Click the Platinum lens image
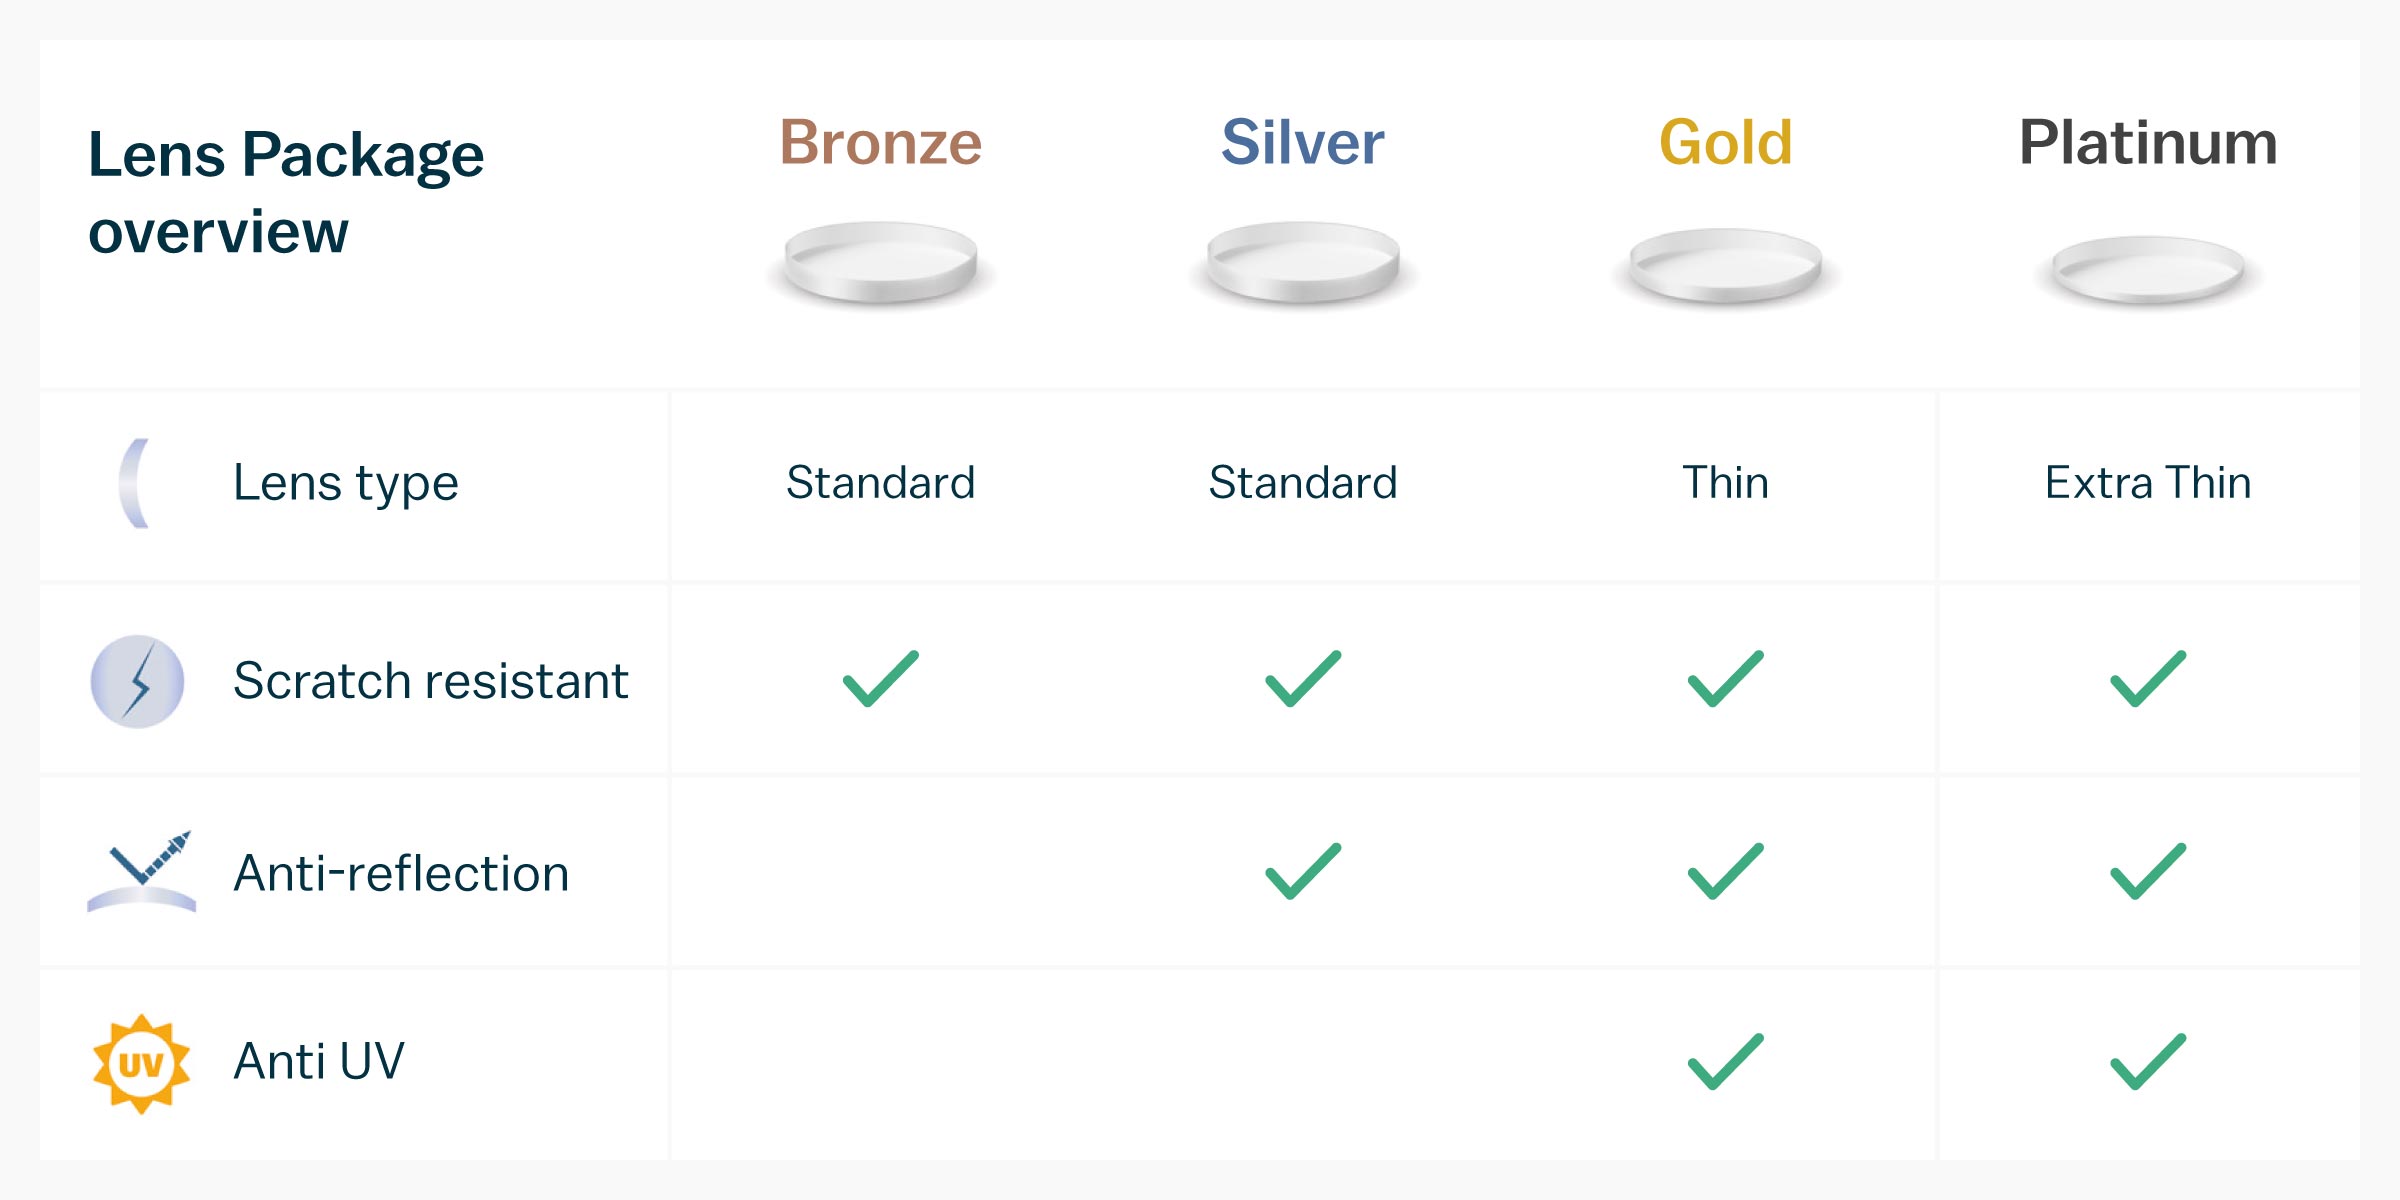The image size is (2400, 1200). (x=2148, y=268)
